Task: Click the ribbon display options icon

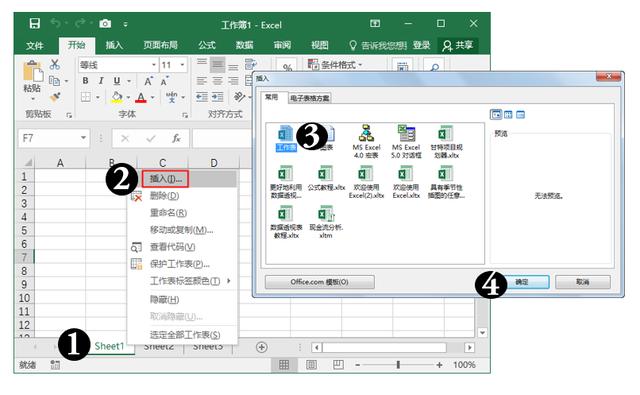Action: tap(375, 24)
